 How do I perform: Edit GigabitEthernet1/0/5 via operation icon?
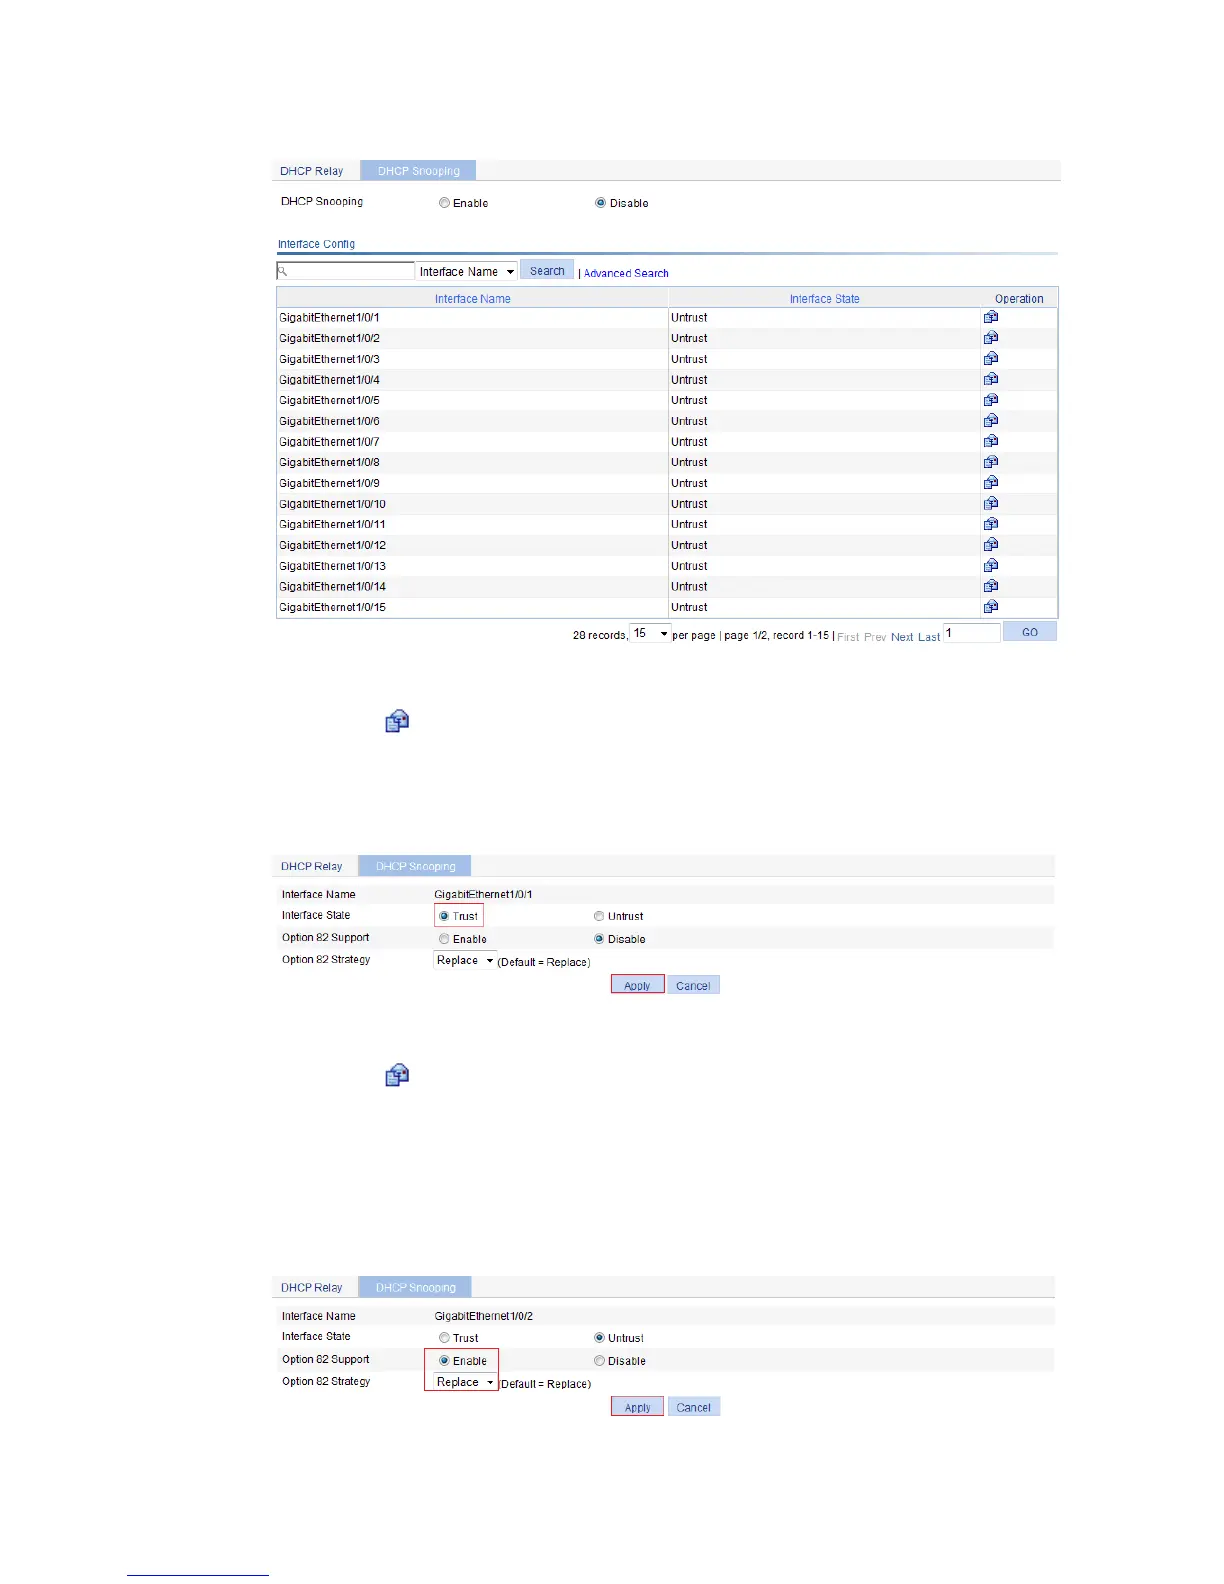[991, 400]
